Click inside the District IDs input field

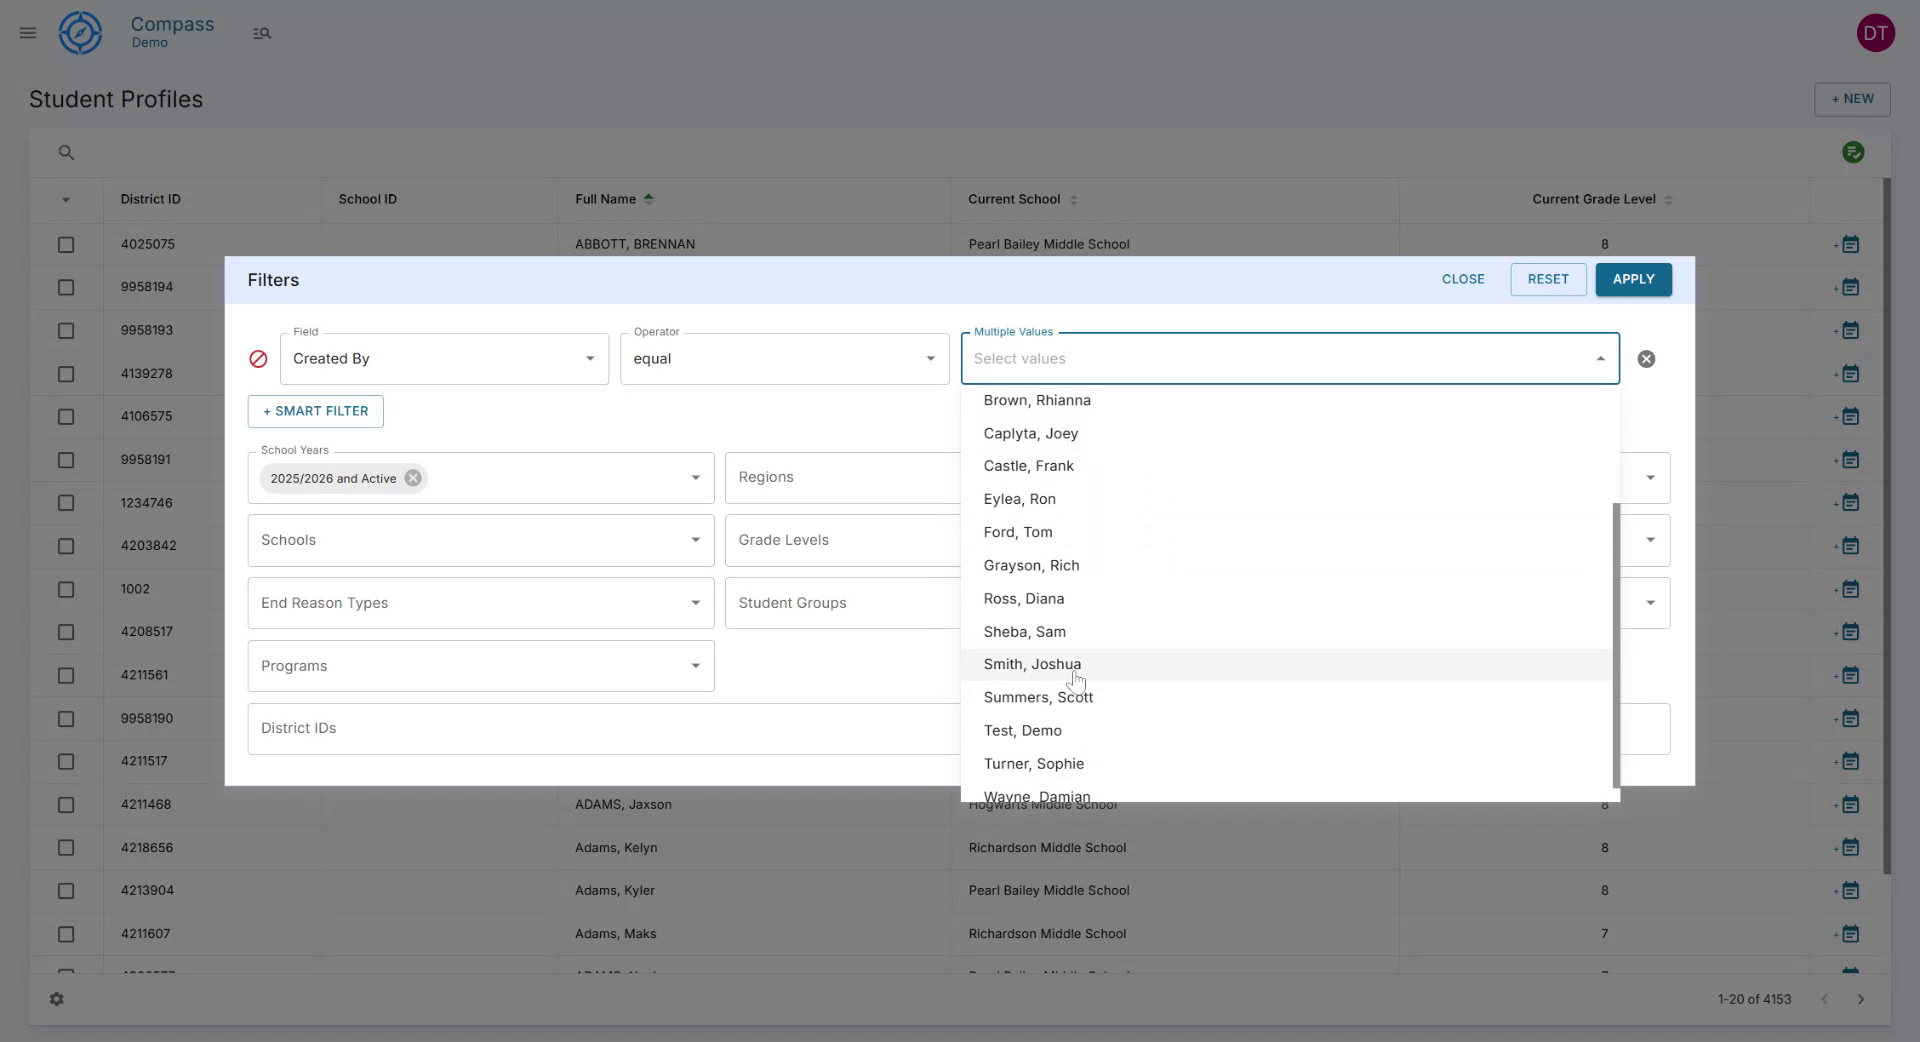tap(600, 728)
